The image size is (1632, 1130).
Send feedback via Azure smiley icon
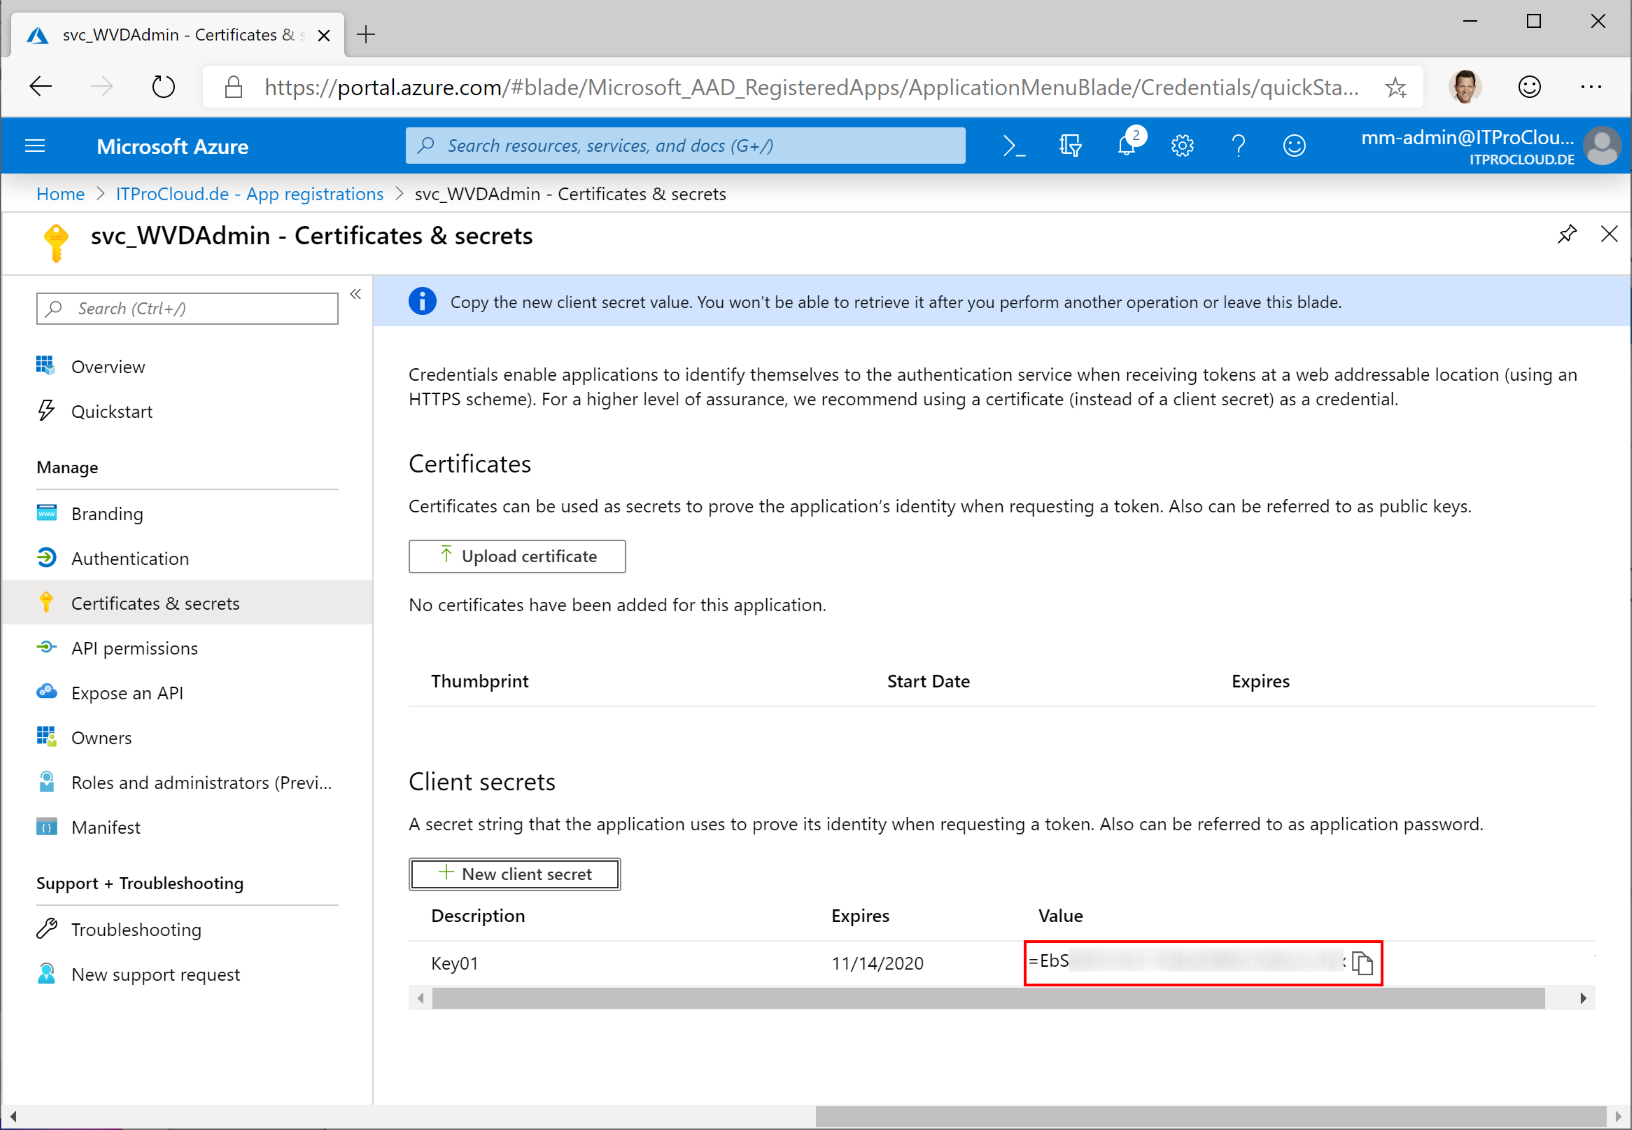coord(1294,146)
